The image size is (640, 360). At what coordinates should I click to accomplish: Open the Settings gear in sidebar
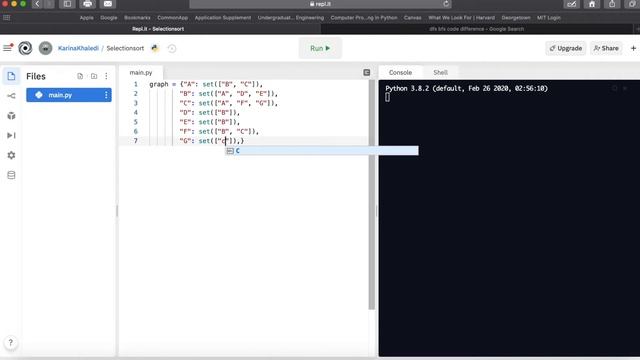pyautogui.click(x=11, y=155)
